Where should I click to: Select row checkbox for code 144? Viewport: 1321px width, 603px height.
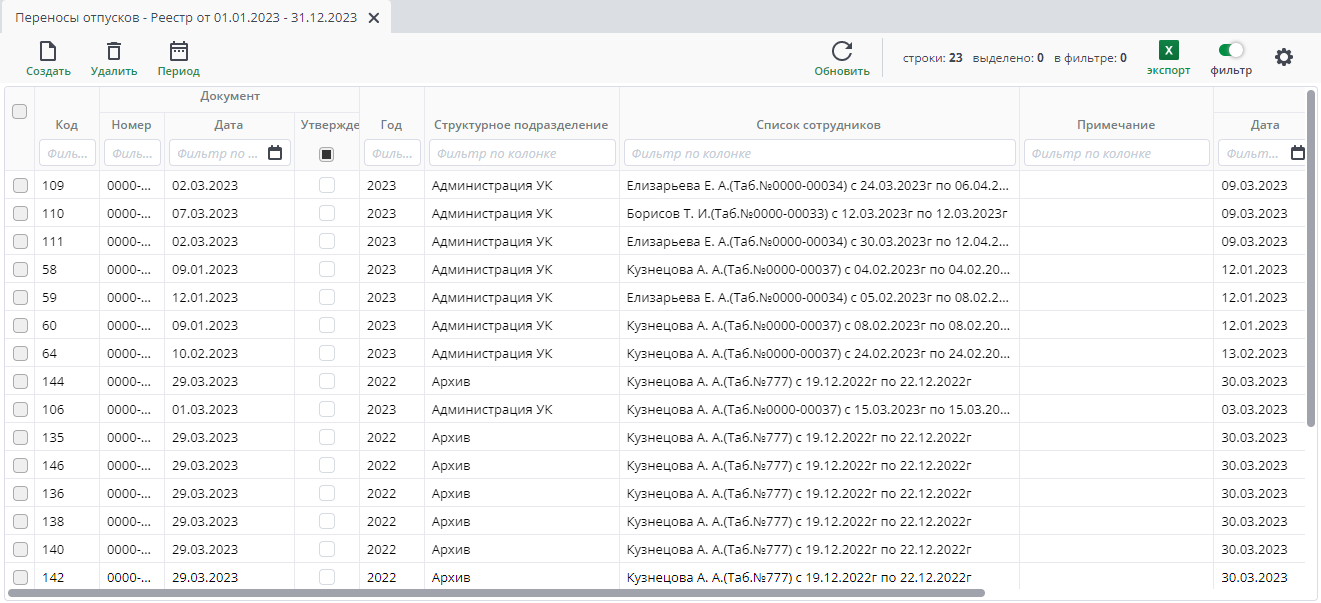pyautogui.click(x=20, y=381)
